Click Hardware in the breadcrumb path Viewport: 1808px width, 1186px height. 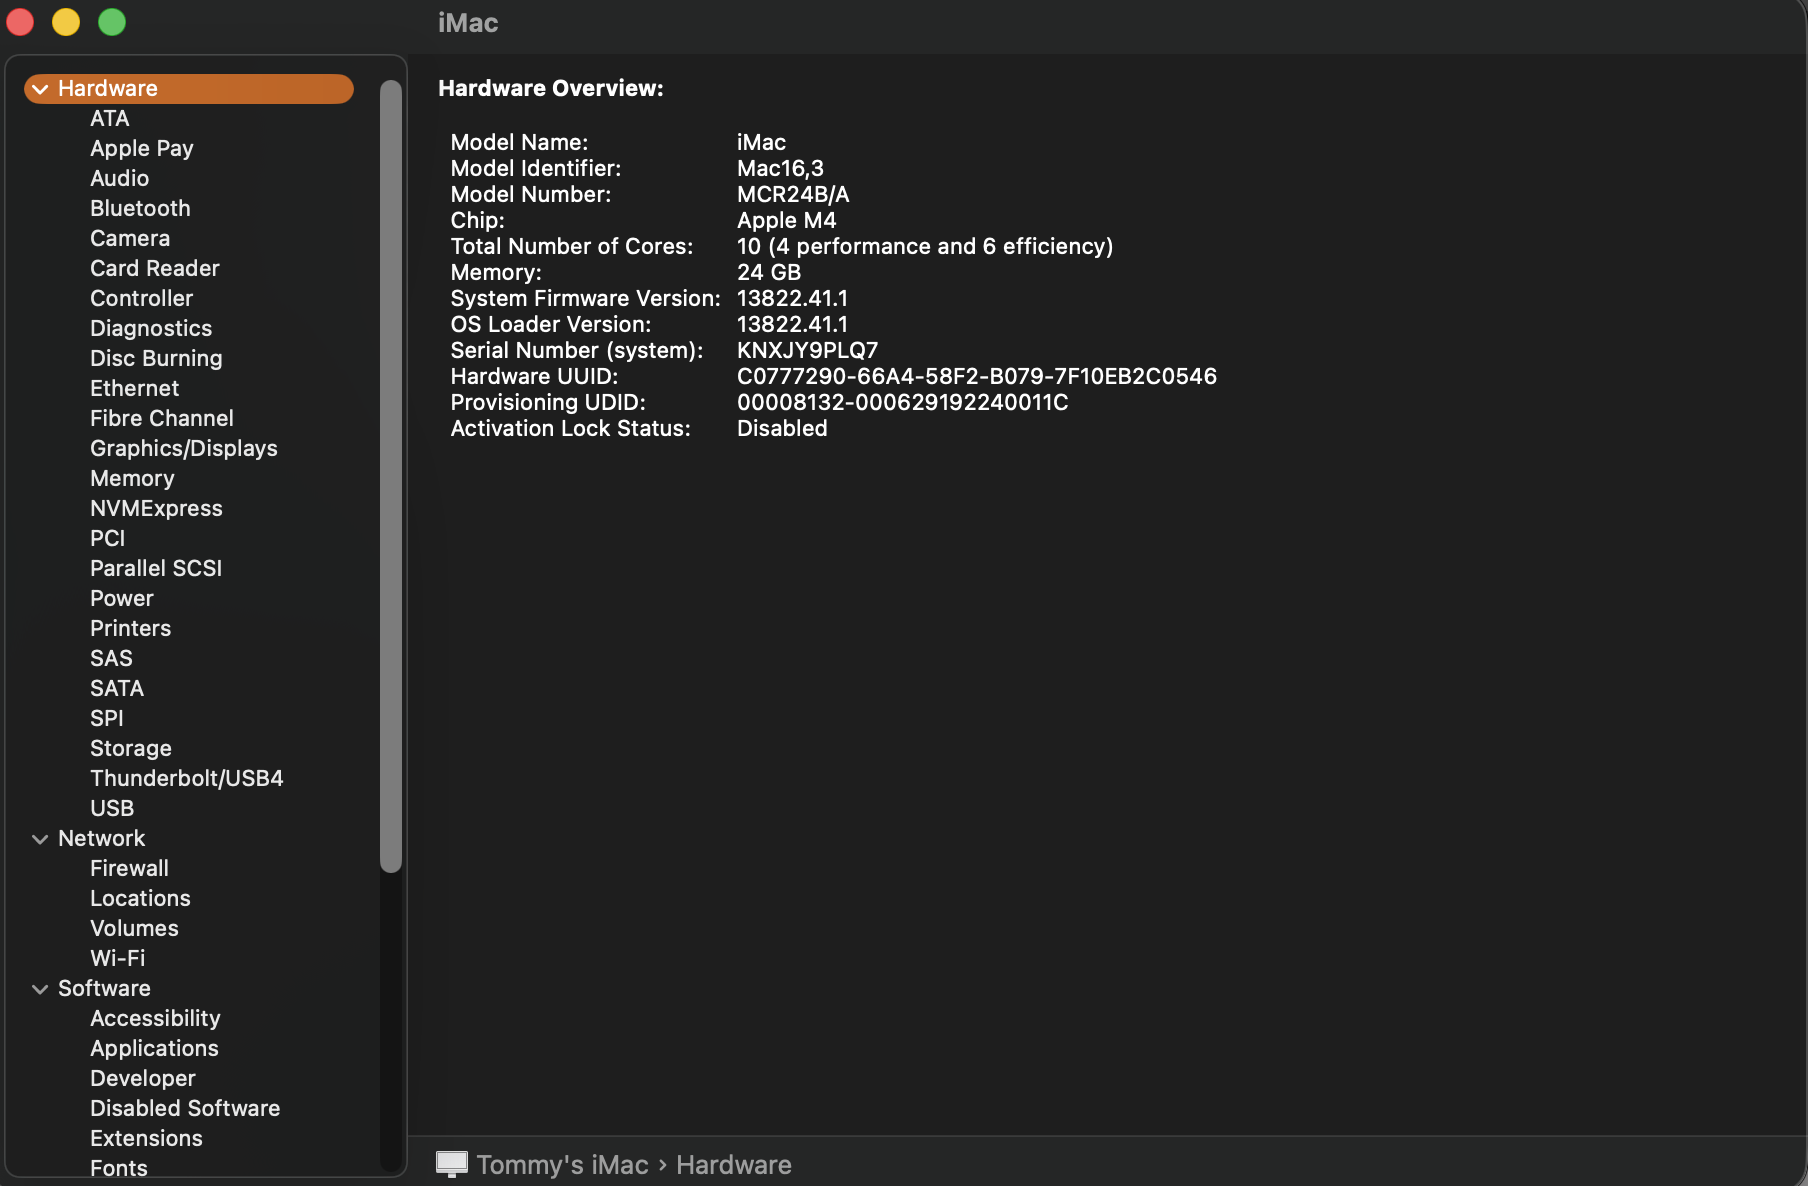pos(733,1163)
